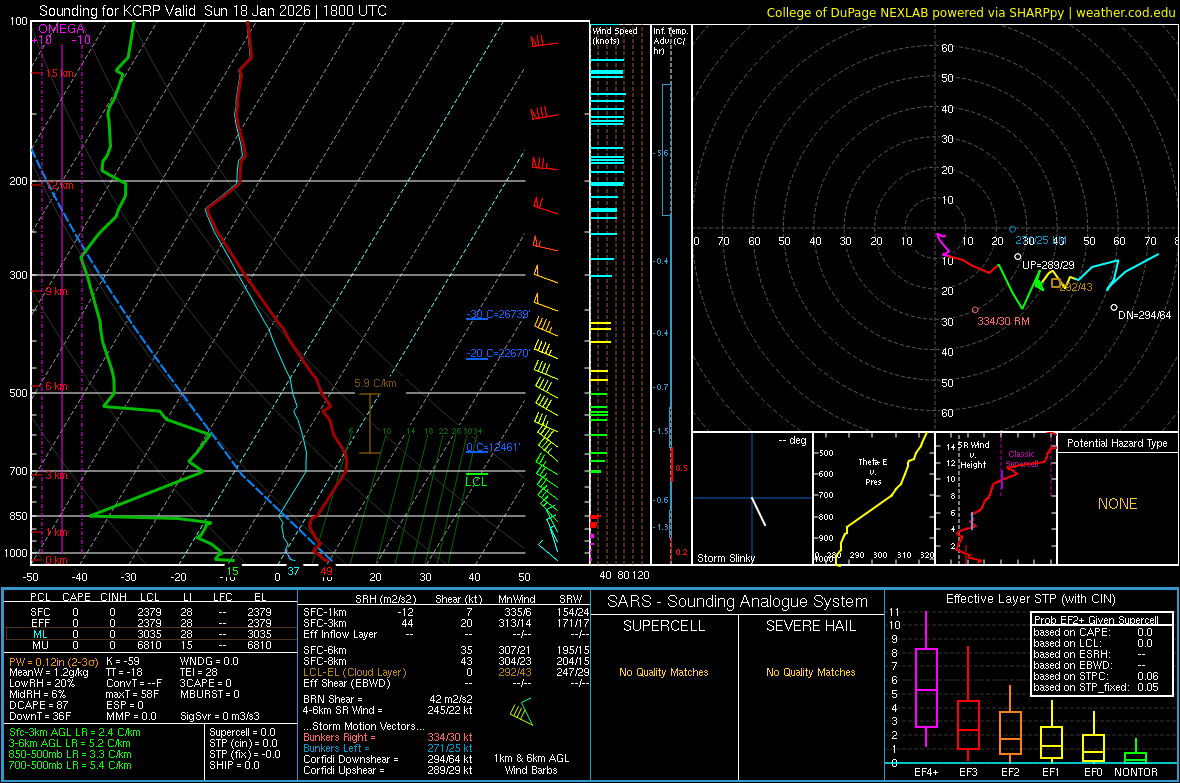Click the BRN Shear value
Image resolution: width=1180 pixels, height=783 pixels.
(x=388, y=699)
